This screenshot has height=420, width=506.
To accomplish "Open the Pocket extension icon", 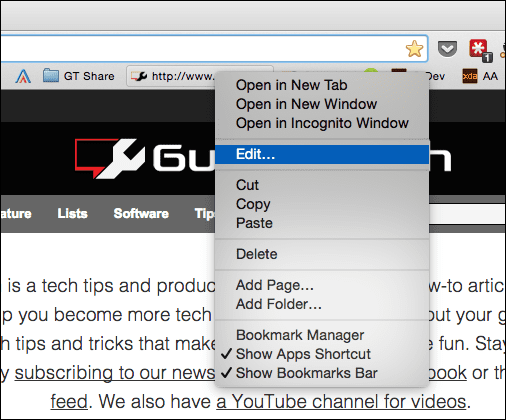I will coord(447,49).
